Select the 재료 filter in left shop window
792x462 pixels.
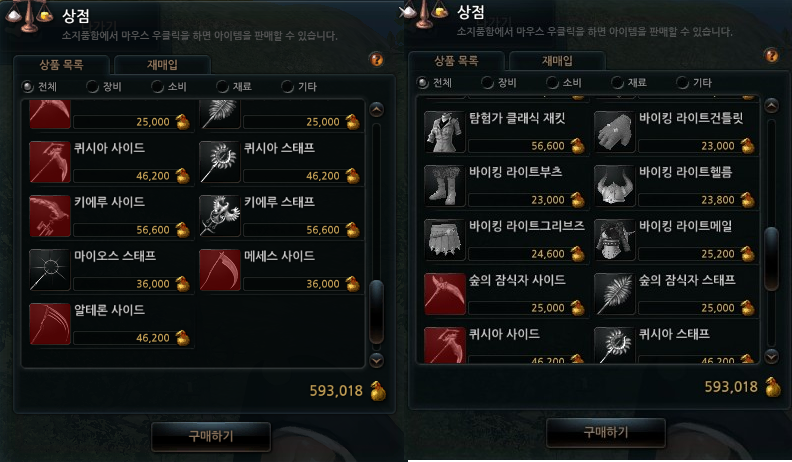[234, 87]
